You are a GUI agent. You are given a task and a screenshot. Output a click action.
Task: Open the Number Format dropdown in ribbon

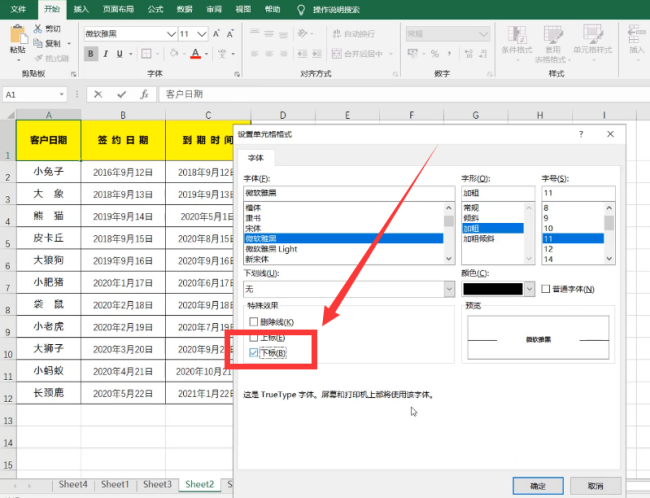tap(483, 34)
